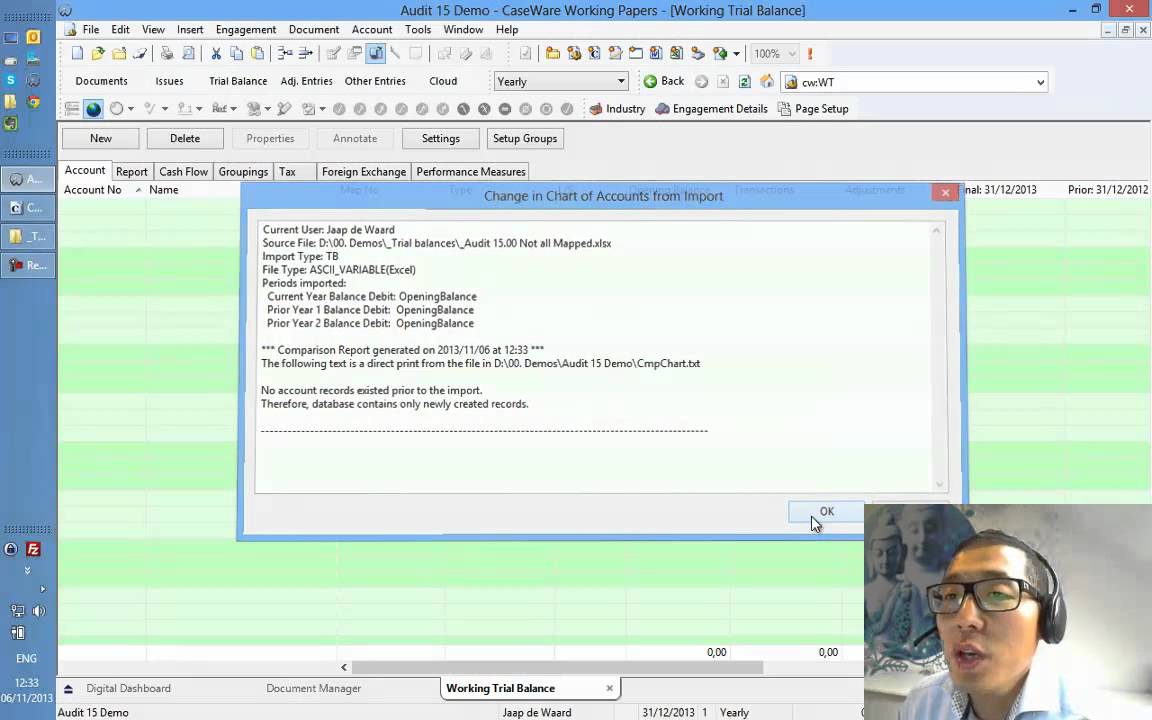Click the FileZilla icon in the system tray
The image size is (1152, 720).
pyautogui.click(x=33, y=549)
